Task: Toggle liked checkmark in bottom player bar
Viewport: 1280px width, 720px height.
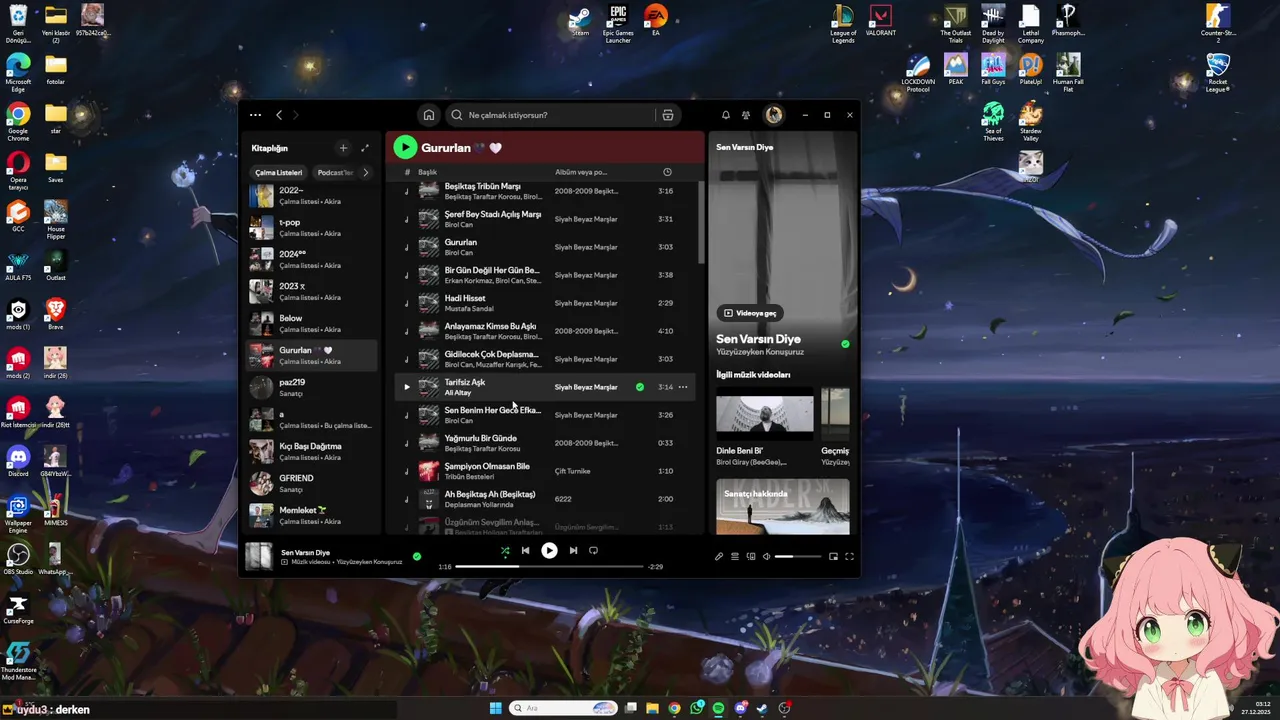Action: click(417, 556)
